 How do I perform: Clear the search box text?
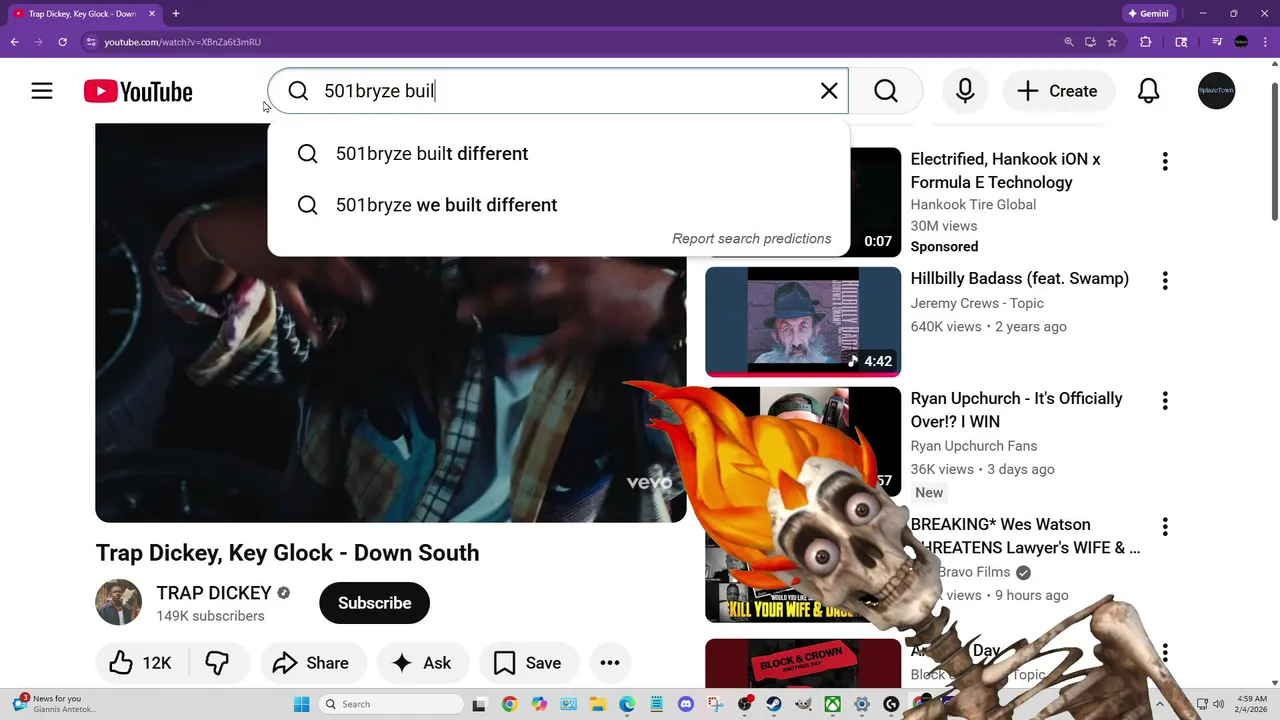(x=829, y=91)
